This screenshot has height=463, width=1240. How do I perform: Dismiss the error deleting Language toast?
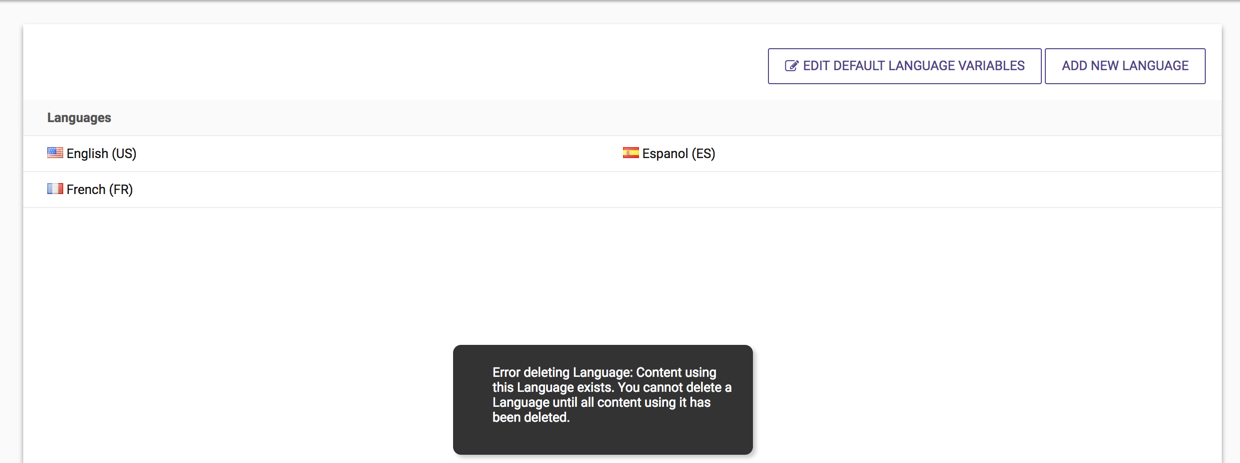pos(602,399)
